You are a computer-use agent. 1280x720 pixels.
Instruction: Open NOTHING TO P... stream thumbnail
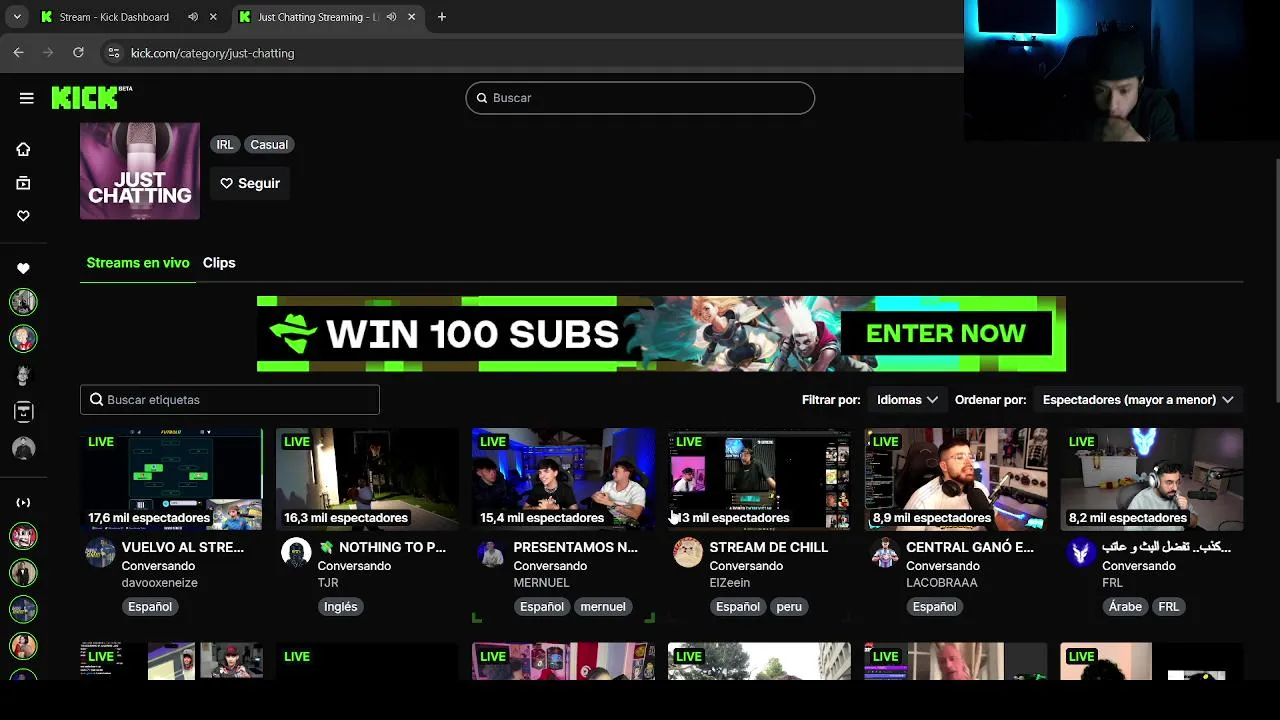367,479
